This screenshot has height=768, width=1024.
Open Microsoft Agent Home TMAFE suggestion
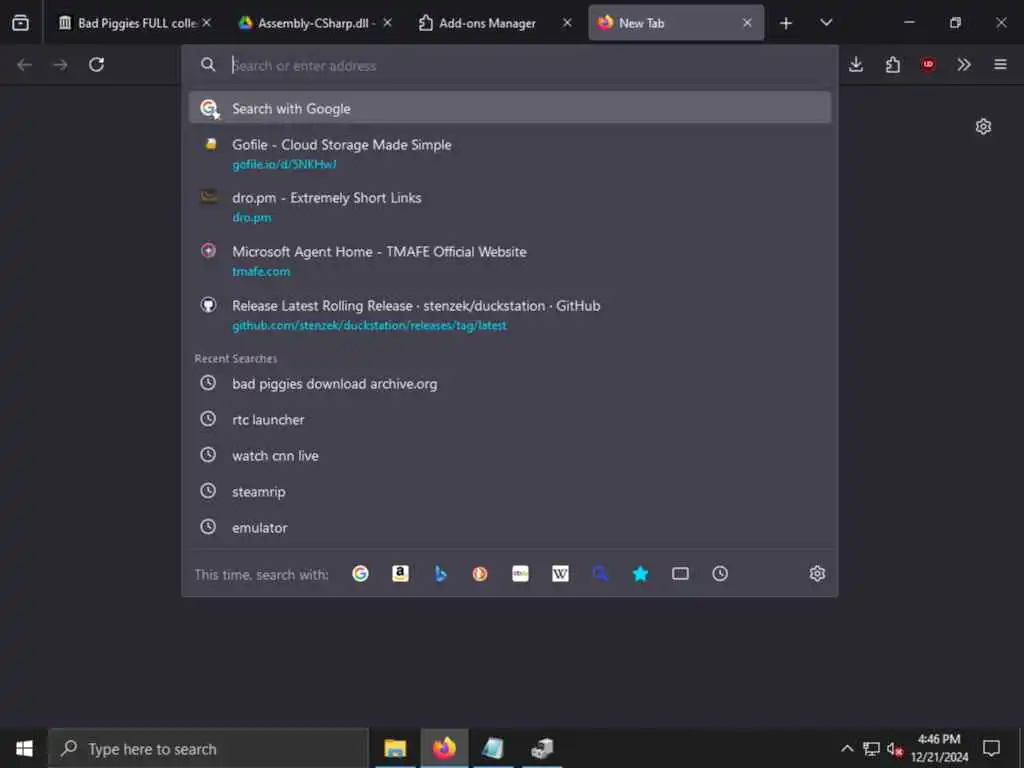[x=509, y=261]
